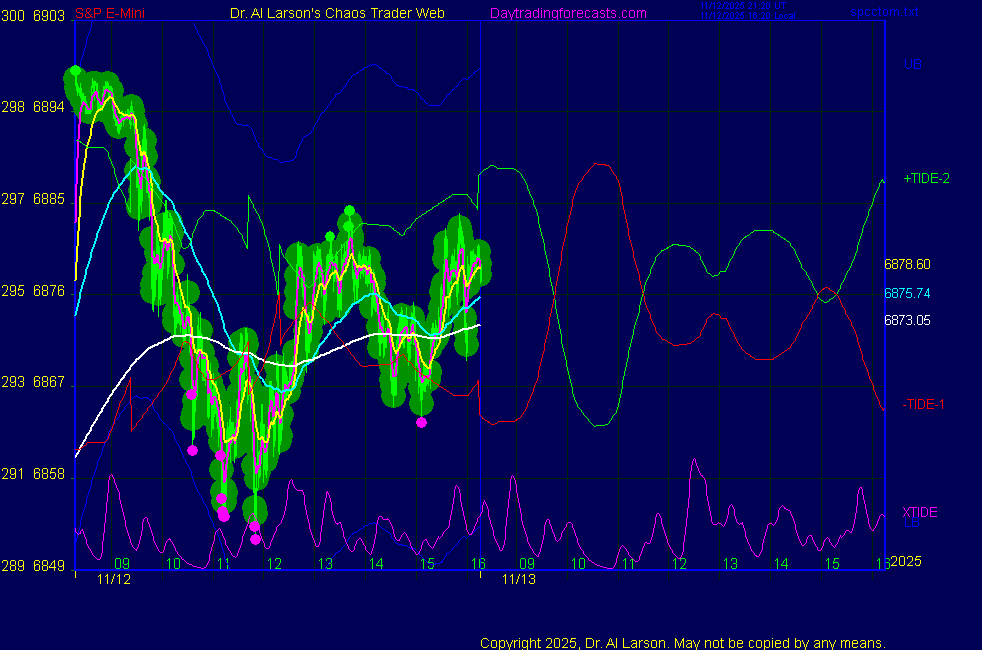Select the XTIDE legend label
982x650 pixels.
coord(920,512)
